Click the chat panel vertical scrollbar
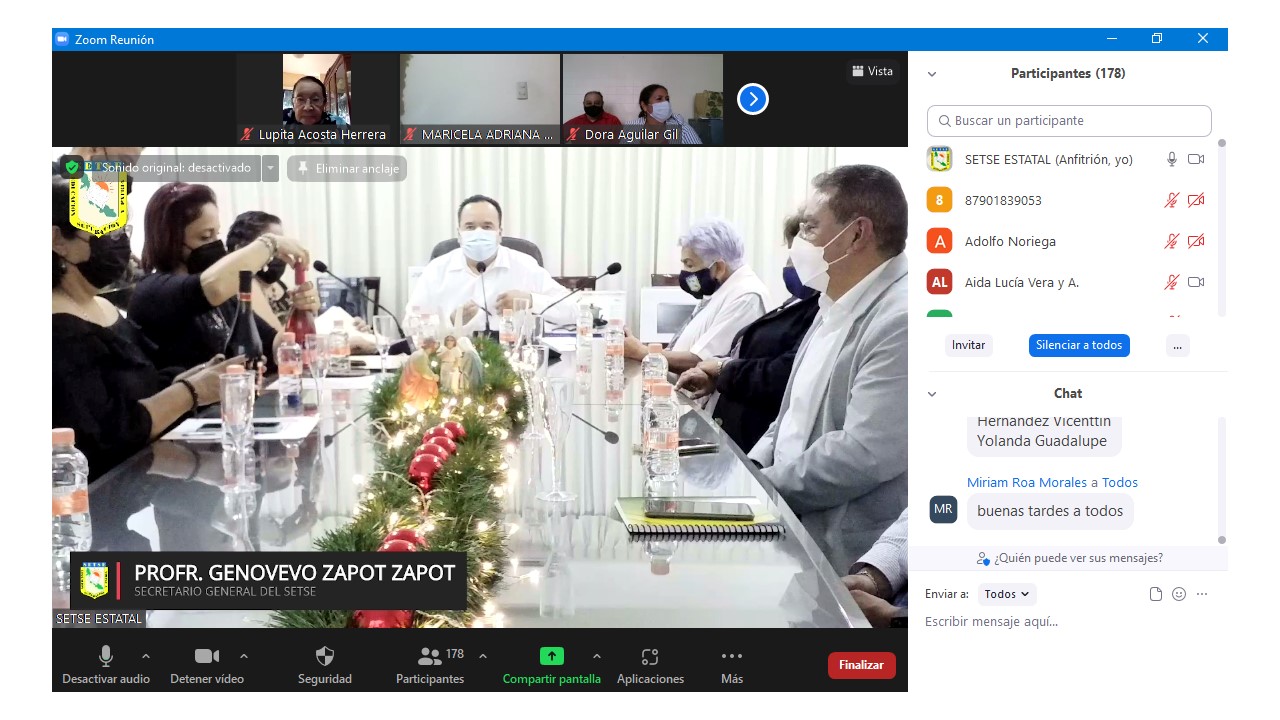The image size is (1280, 720). point(1221,480)
